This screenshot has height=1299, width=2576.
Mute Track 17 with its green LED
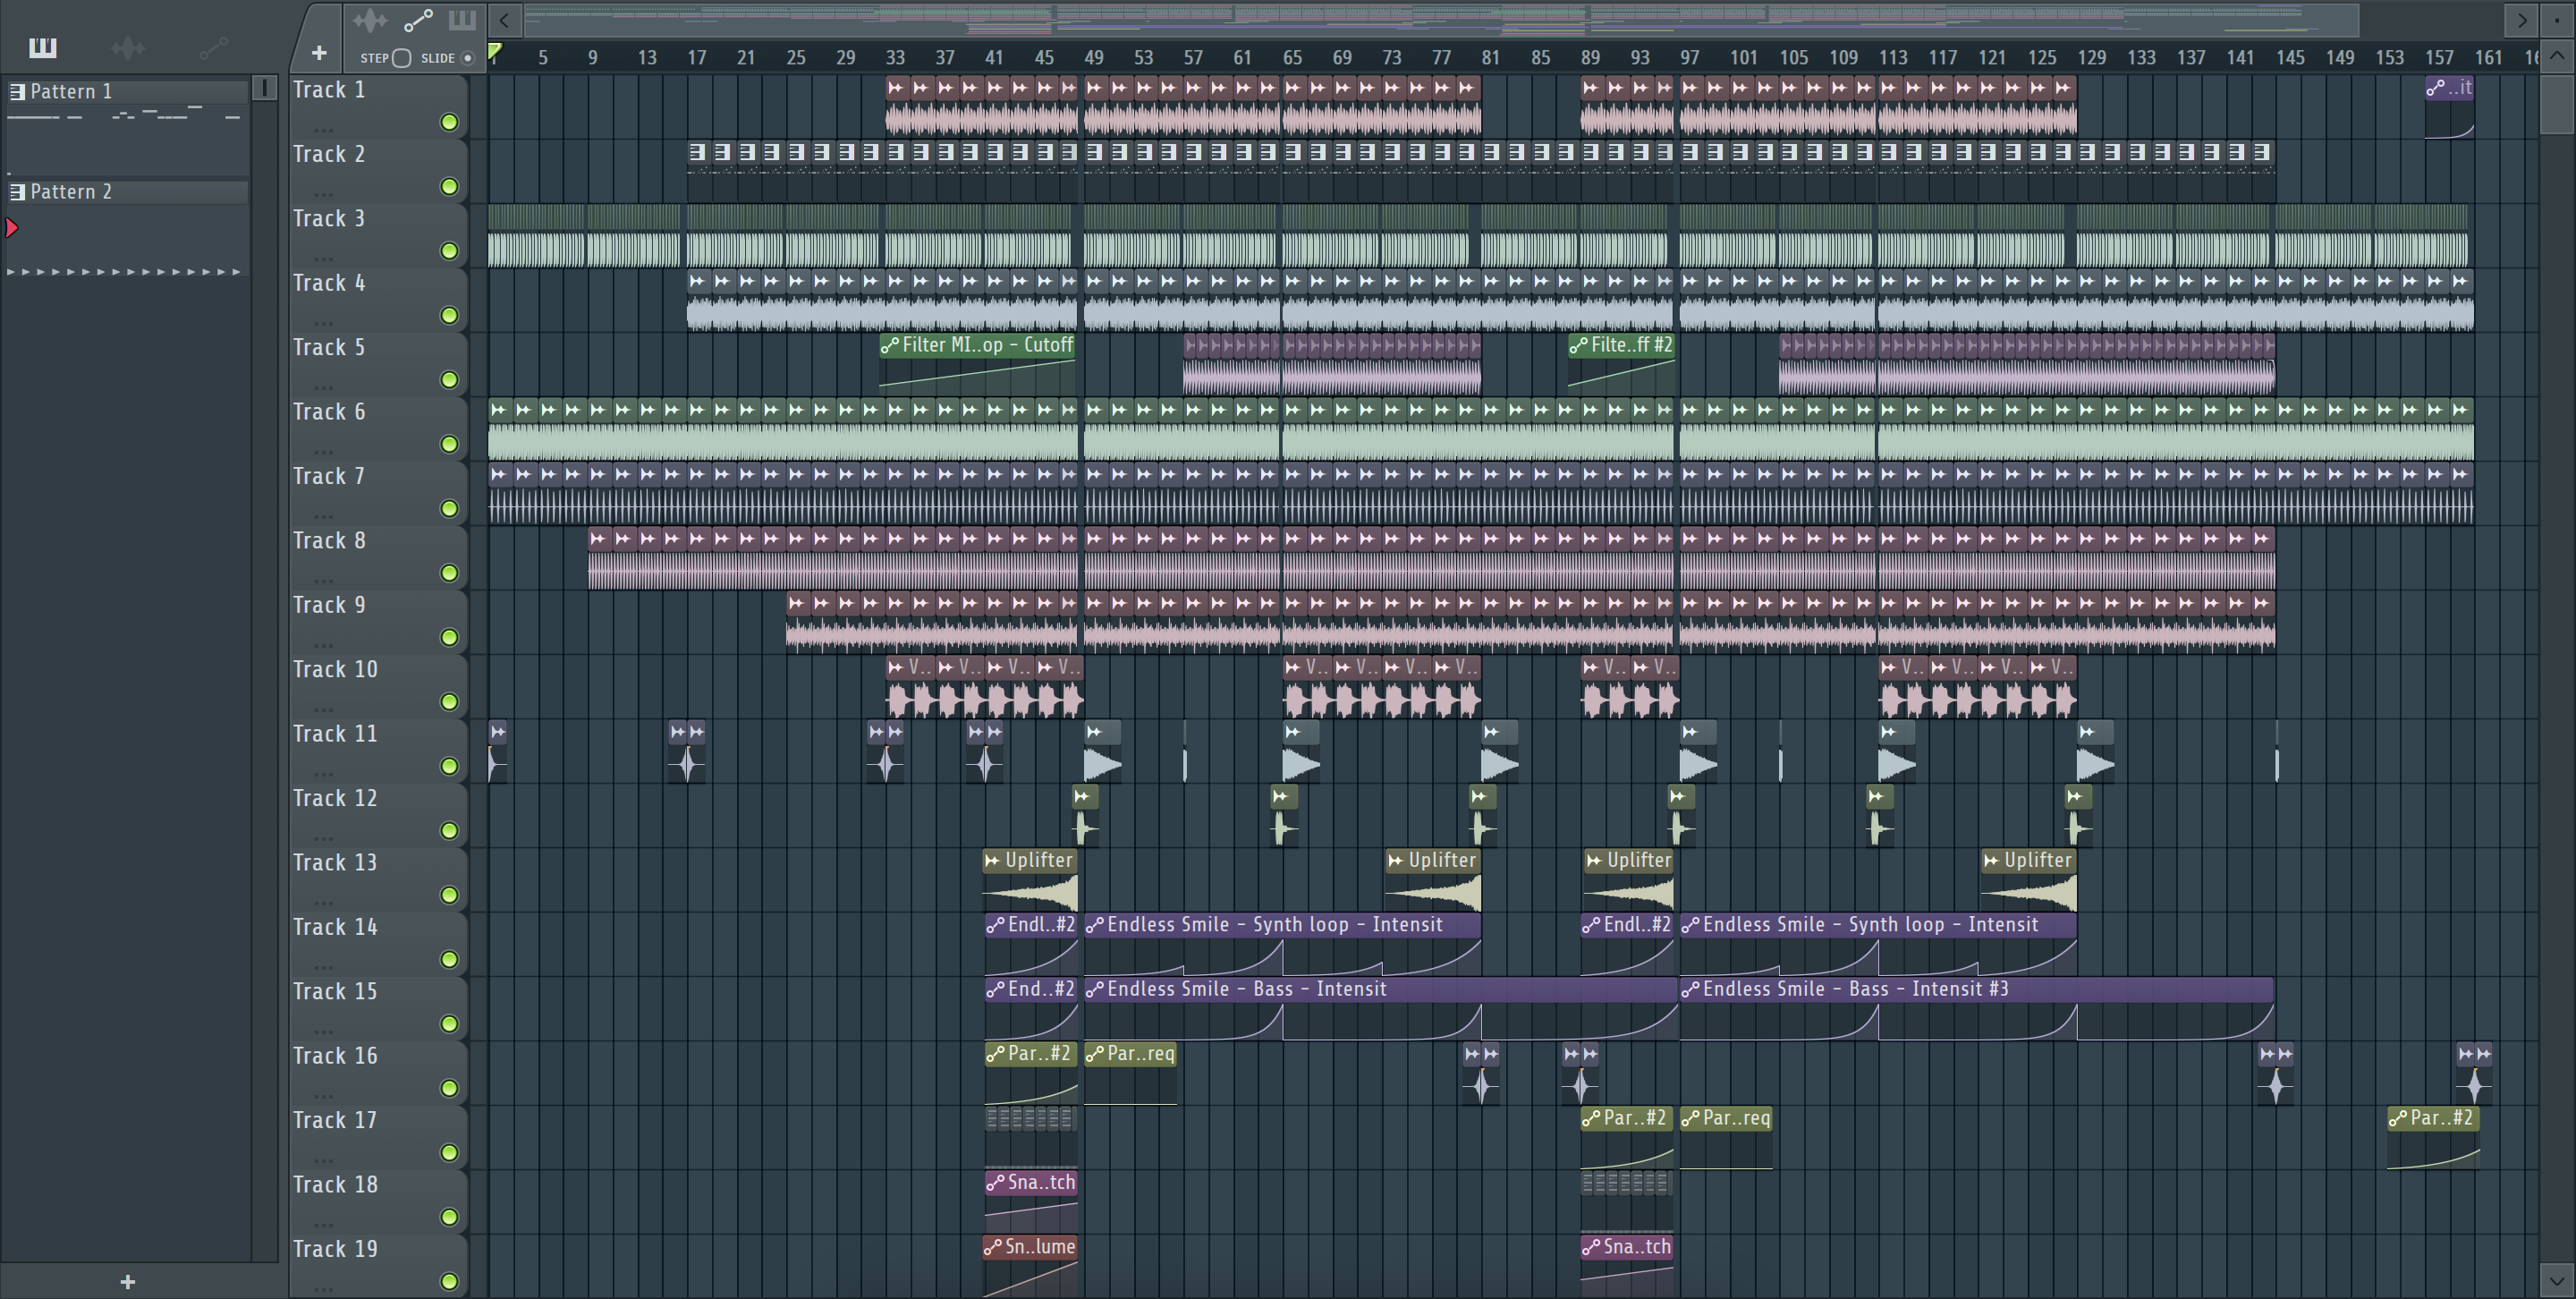click(x=449, y=1152)
